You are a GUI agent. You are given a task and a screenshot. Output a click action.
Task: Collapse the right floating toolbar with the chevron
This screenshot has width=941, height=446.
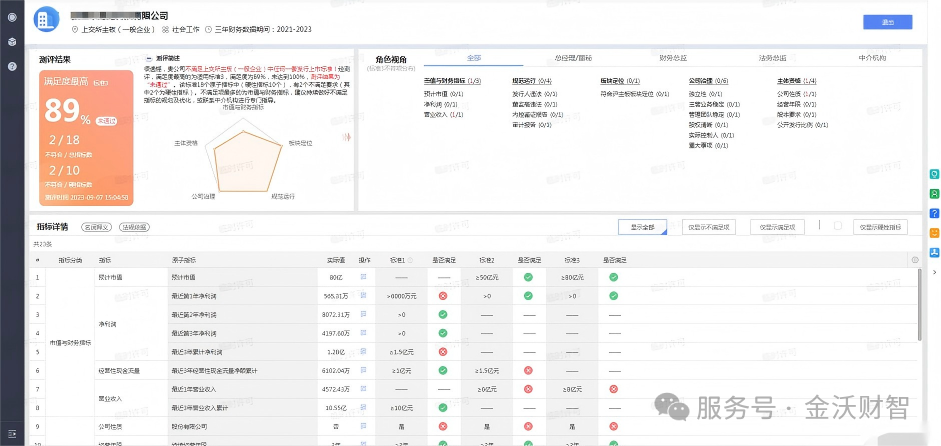(934, 272)
